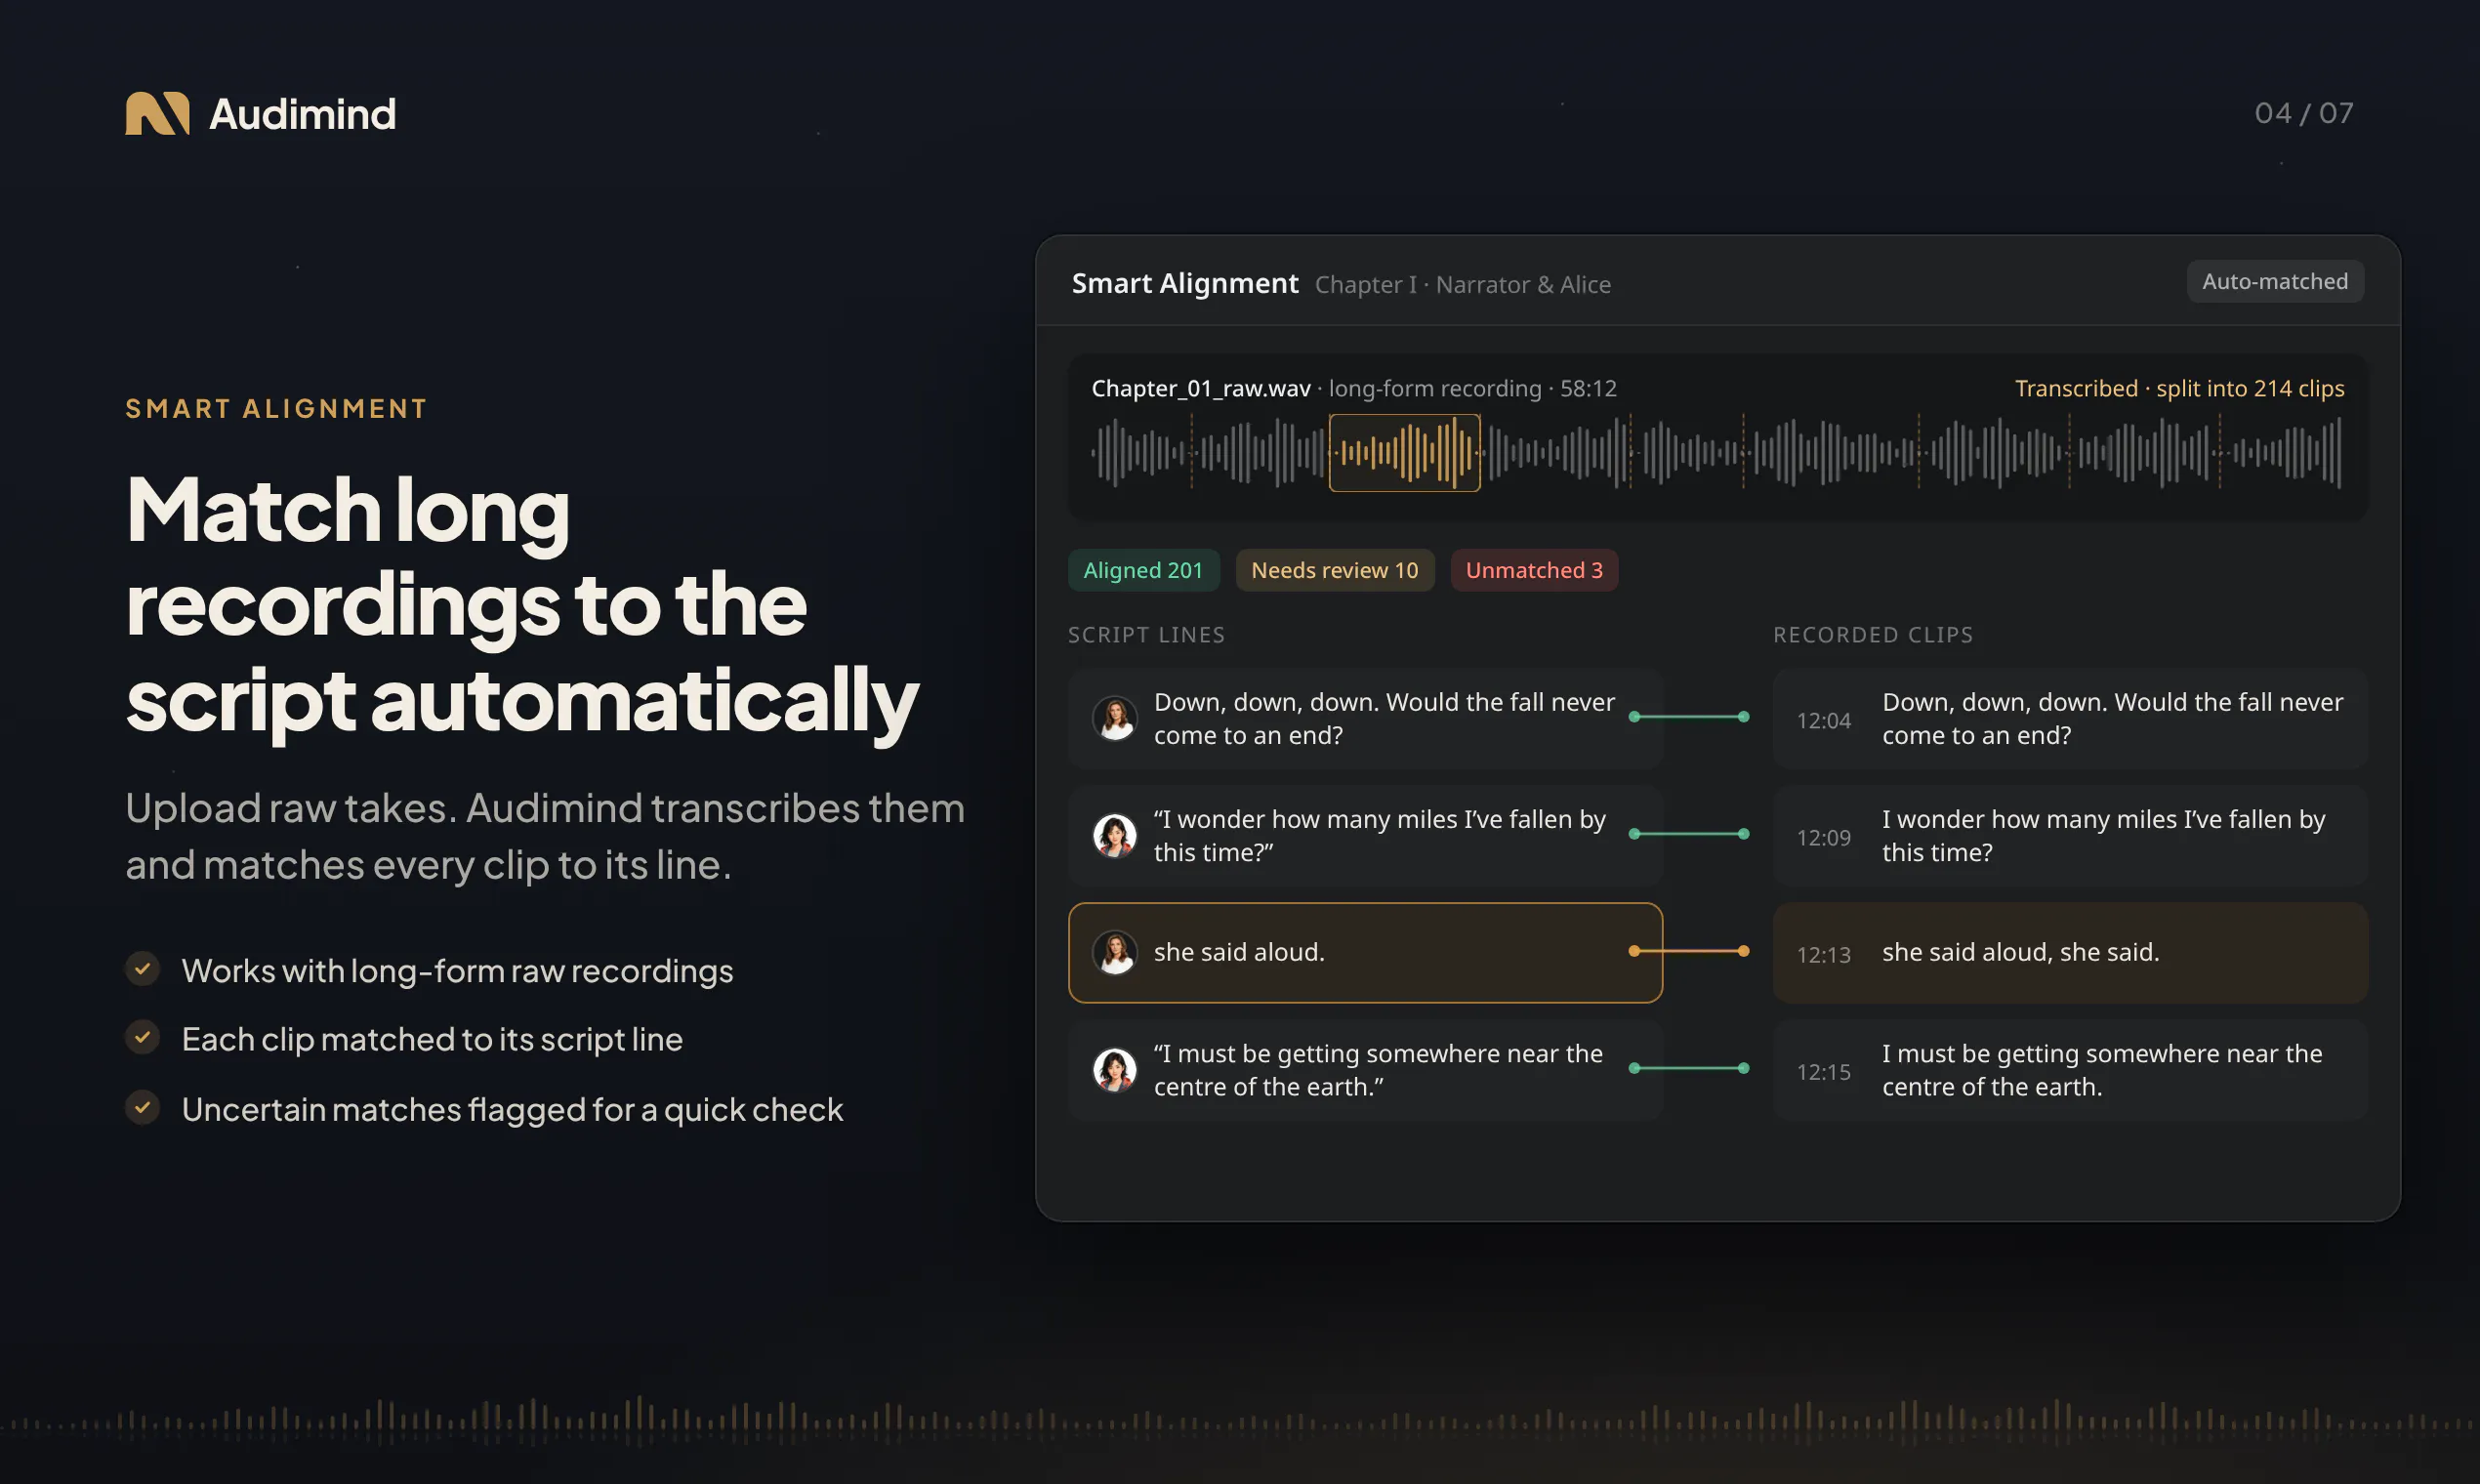Select script line "I wonder how many miles"
This screenshot has width=2480, height=1484.
pos(1365,835)
